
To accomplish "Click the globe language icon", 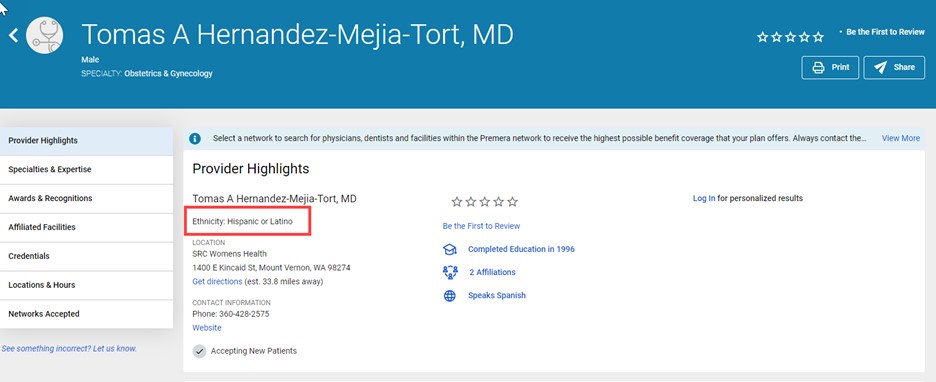I will [449, 295].
